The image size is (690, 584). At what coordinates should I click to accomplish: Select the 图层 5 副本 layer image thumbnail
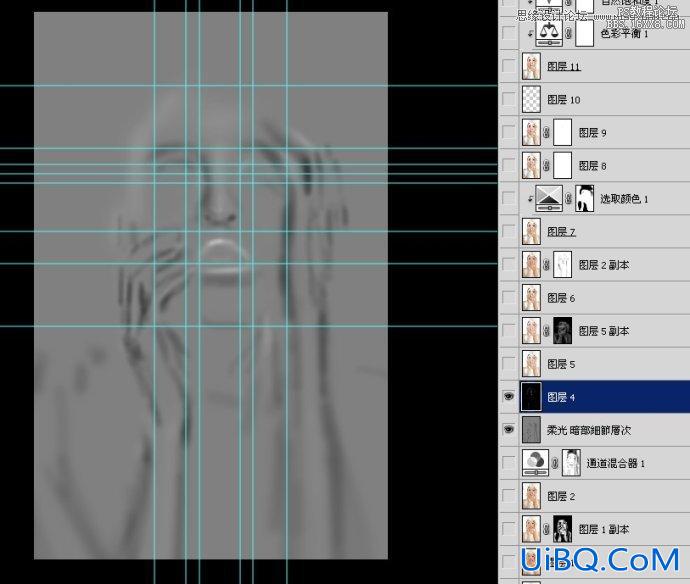point(531,331)
